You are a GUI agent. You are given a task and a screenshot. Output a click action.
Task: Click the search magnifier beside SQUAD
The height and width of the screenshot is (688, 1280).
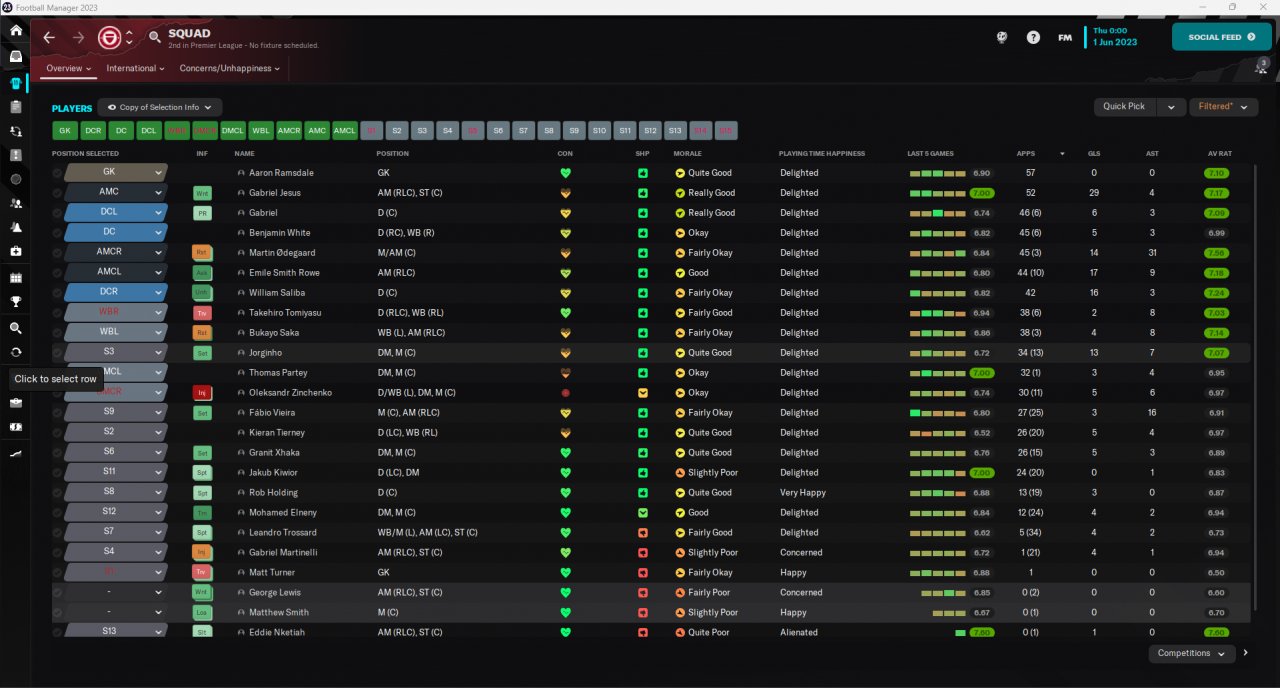(155, 38)
